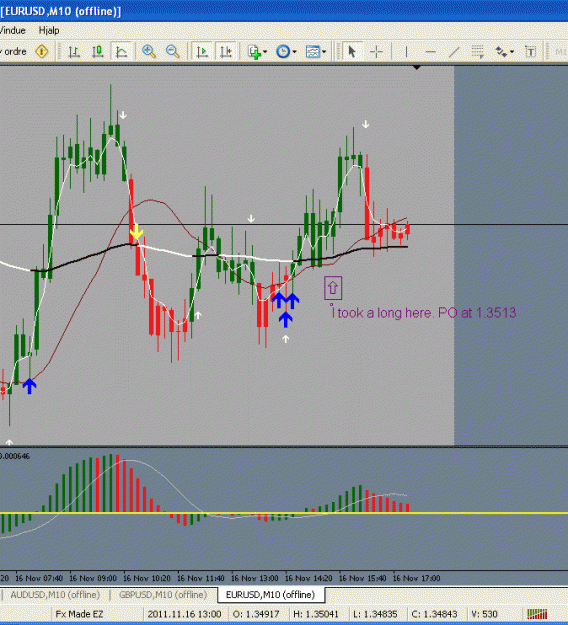568x625 pixels.
Task: Click the 'L: 1.34835' low price
Action: tap(375, 614)
